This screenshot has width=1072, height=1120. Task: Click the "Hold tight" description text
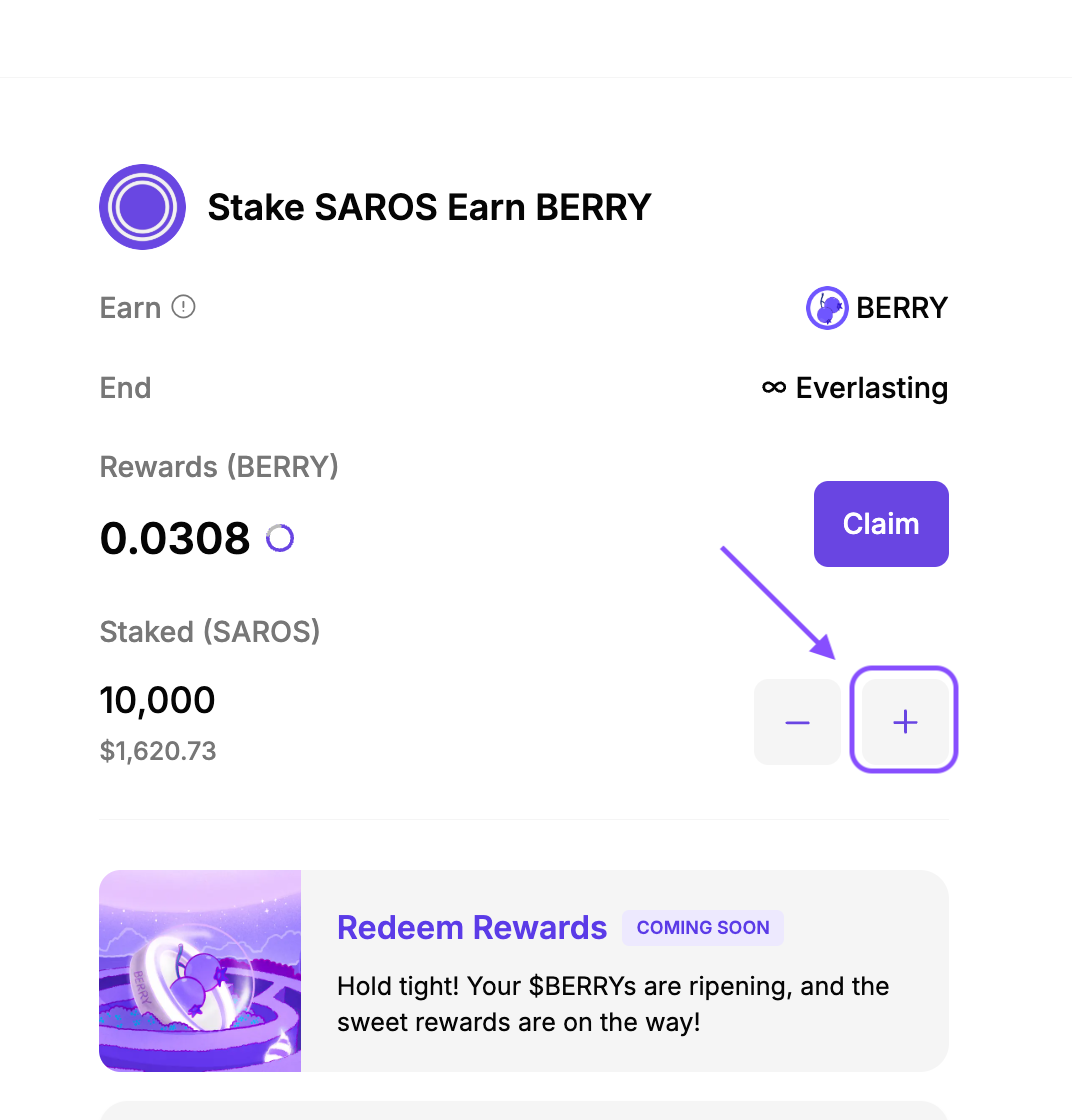(x=613, y=1005)
